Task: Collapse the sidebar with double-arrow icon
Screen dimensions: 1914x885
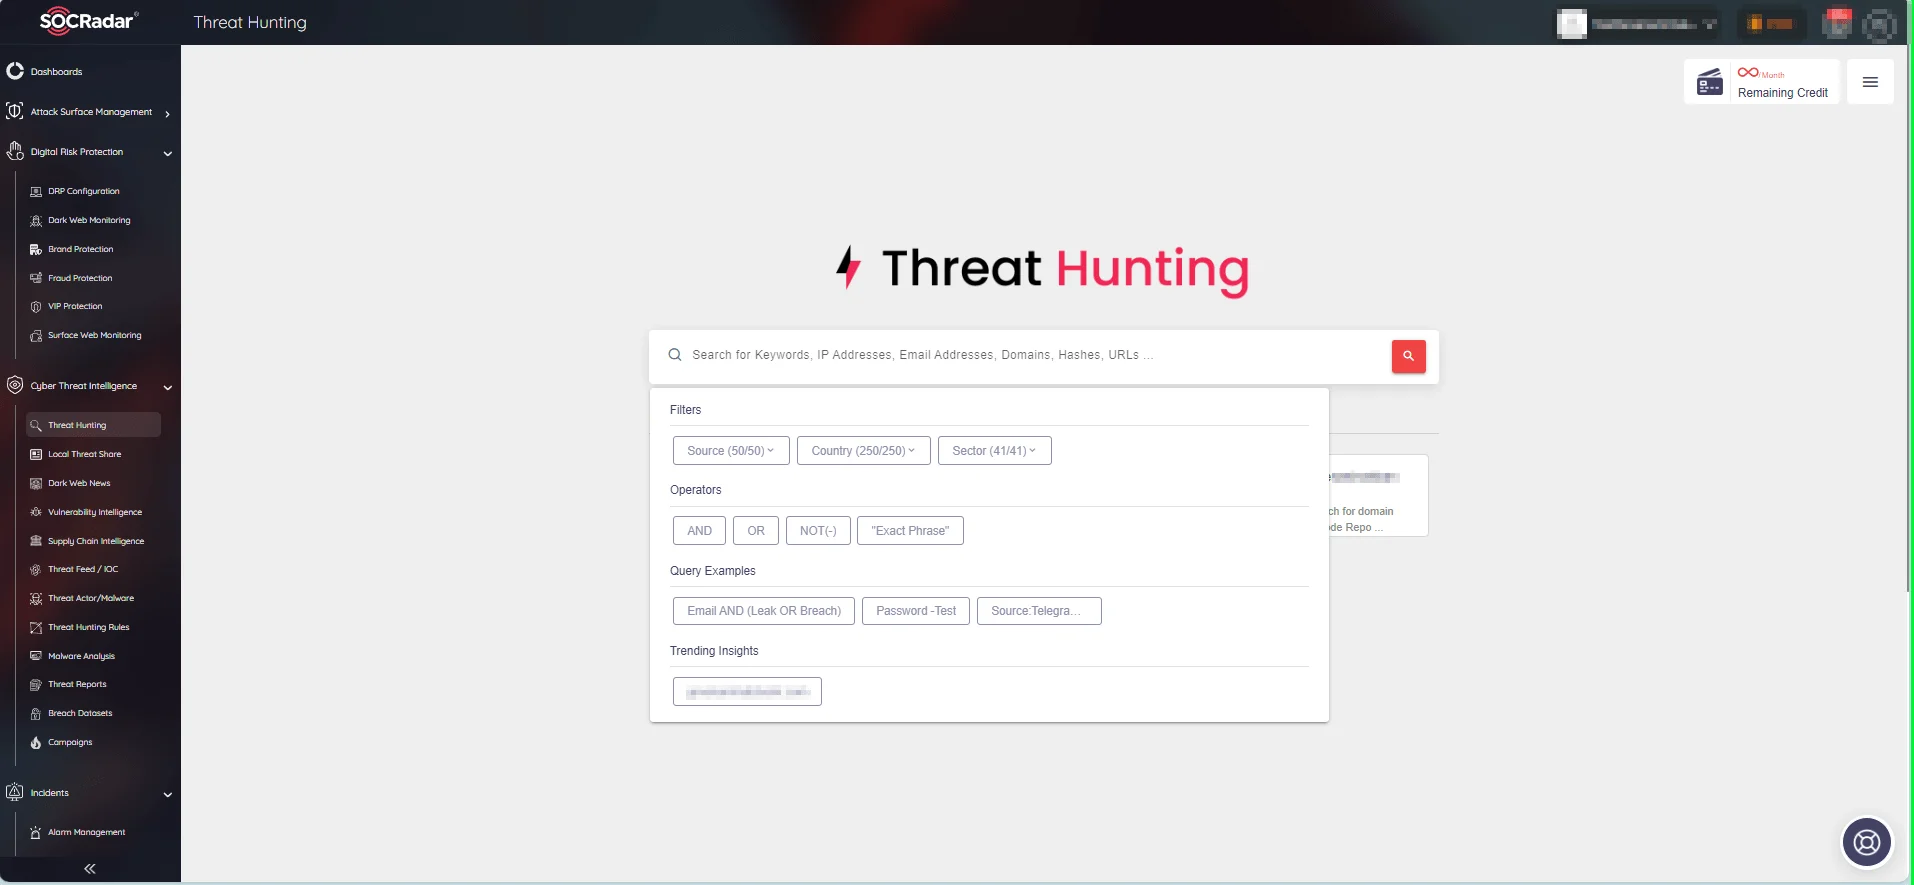Action: coord(90,869)
